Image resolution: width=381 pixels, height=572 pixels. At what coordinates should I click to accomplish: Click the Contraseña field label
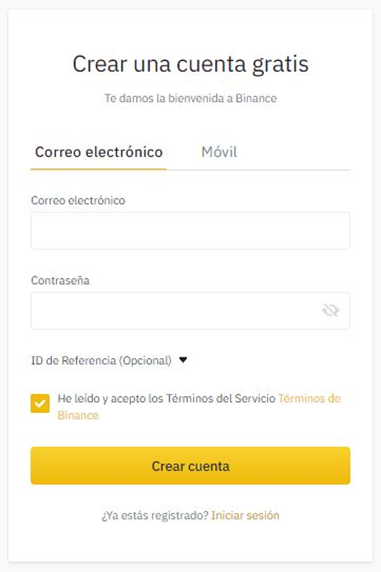pyautogui.click(x=60, y=280)
